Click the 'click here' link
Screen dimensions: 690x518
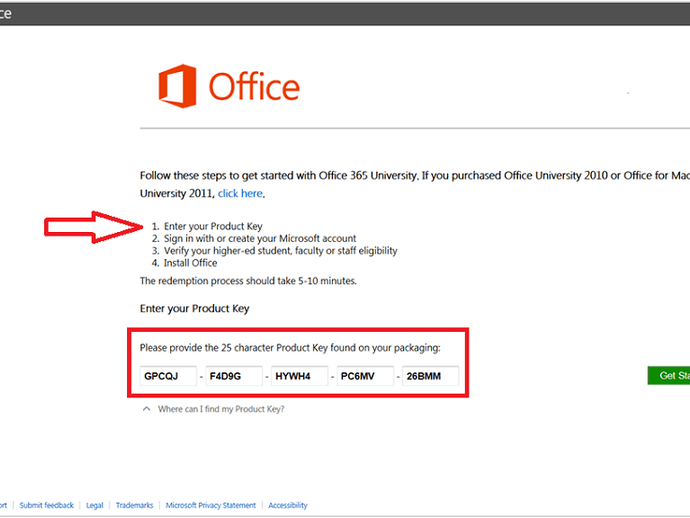click(x=240, y=193)
